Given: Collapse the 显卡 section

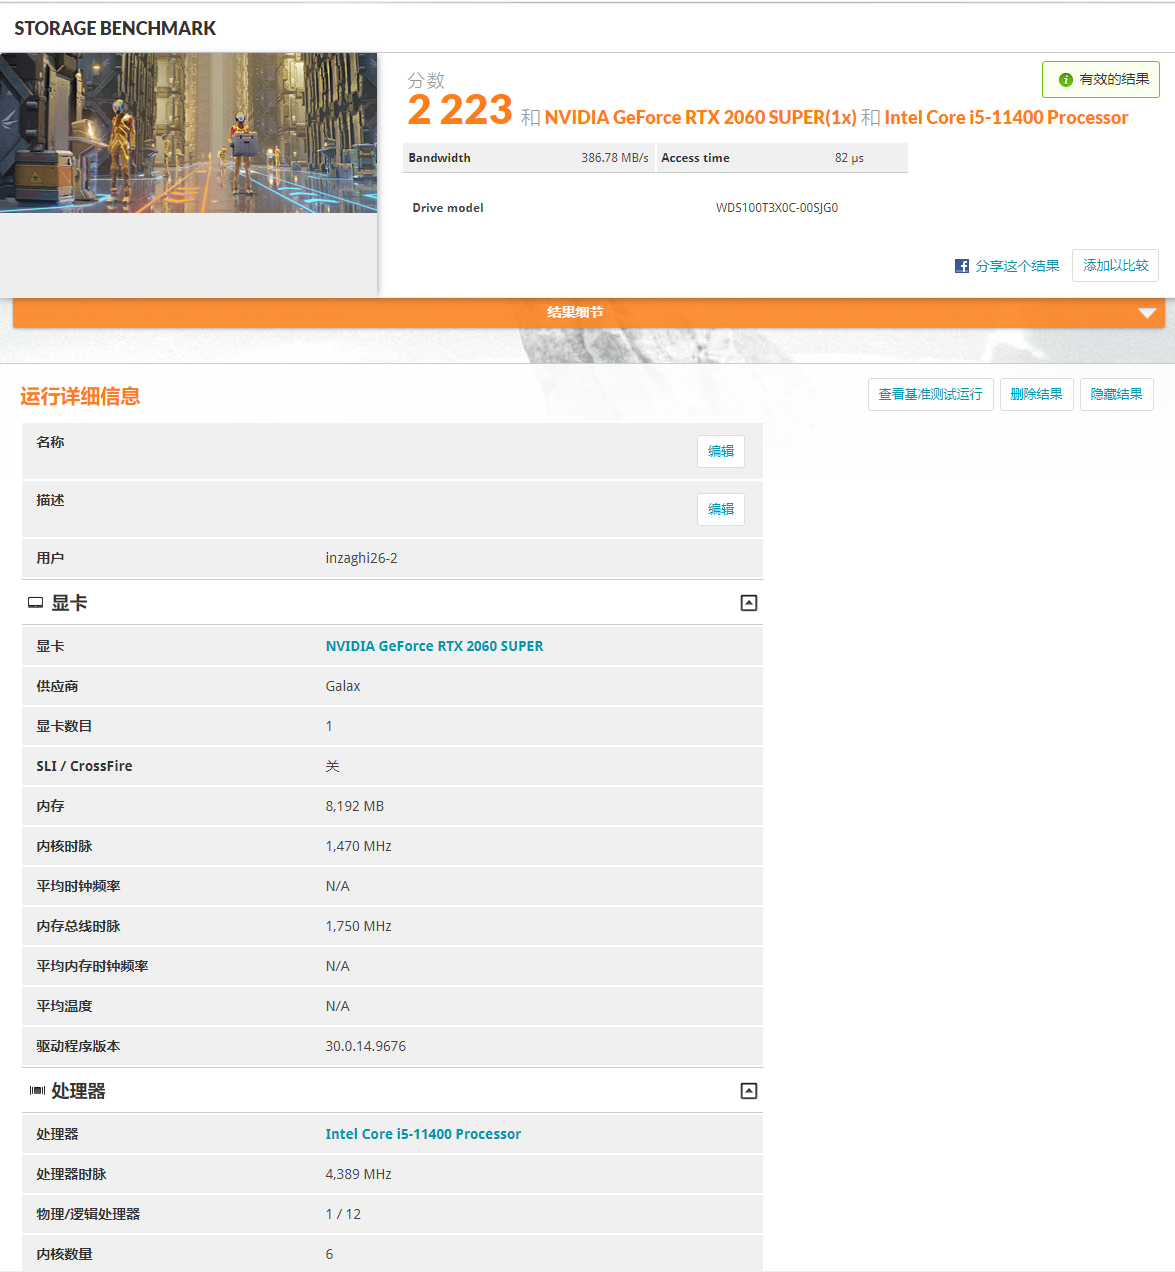Looking at the screenshot, I should (749, 603).
